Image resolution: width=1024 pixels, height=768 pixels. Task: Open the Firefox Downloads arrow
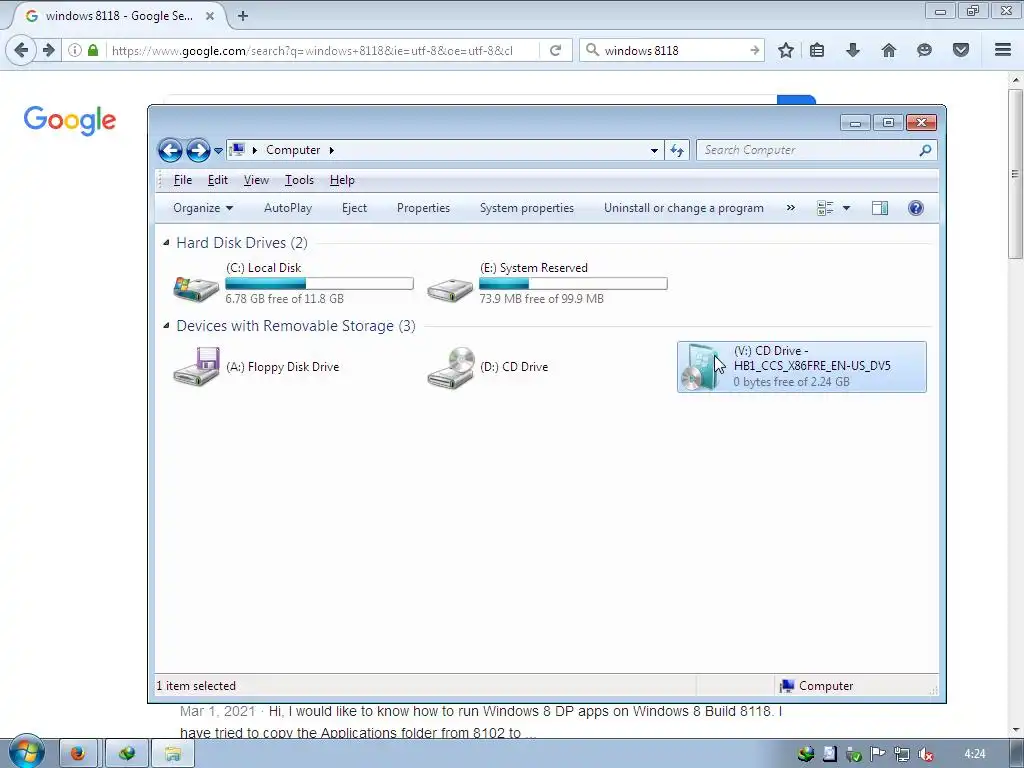tap(852, 50)
